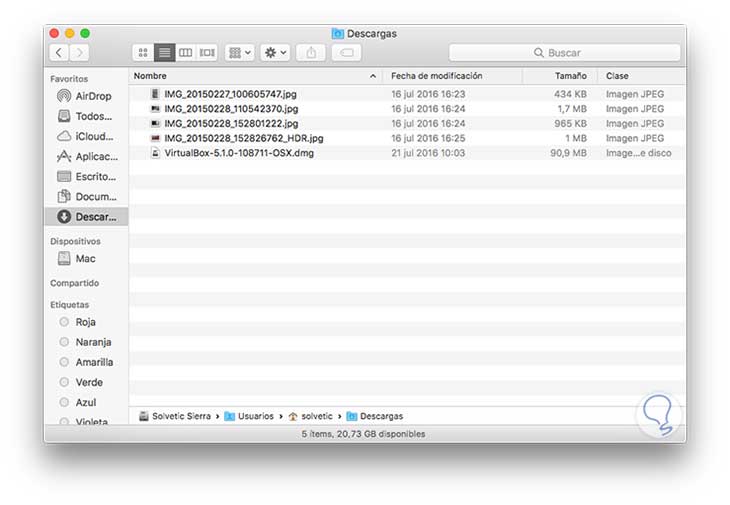Click the 90,9 MB size cell
The width and height of the screenshot is (730, 505).
[x=568, y=153]
